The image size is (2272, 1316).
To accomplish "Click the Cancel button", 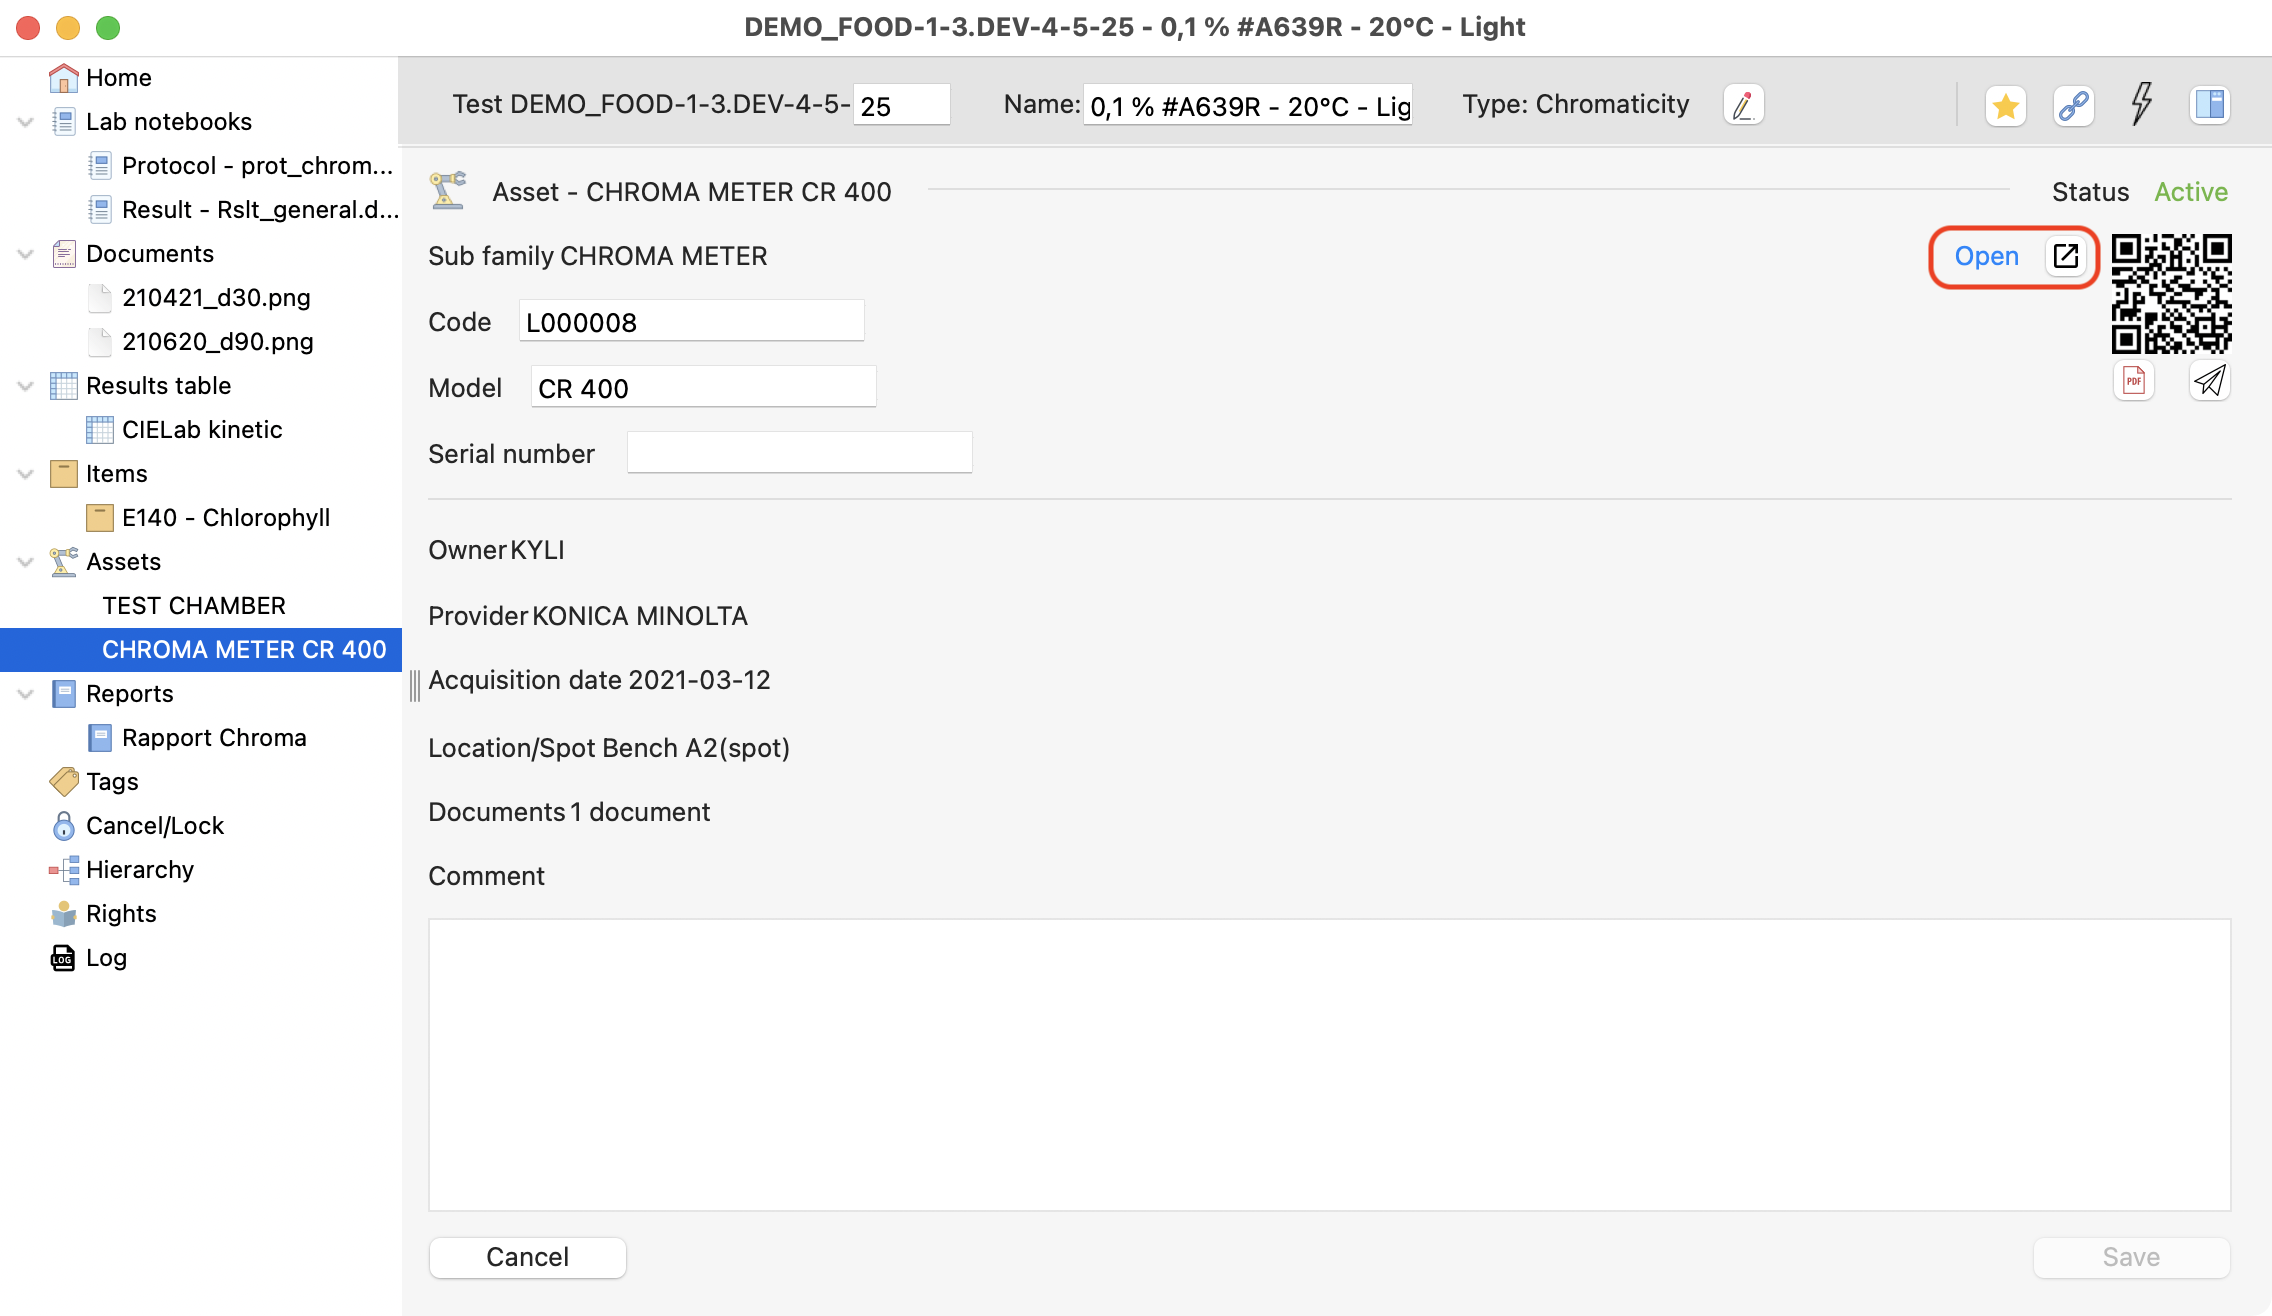I will coord(528,1257).
